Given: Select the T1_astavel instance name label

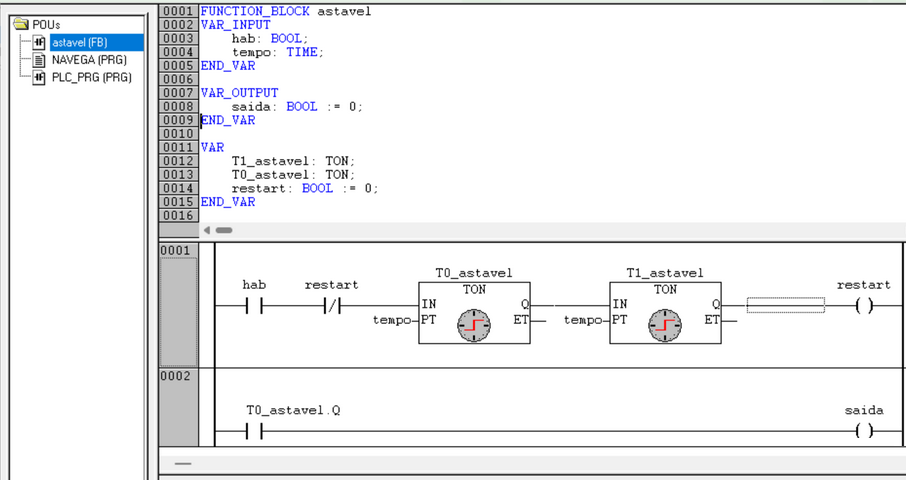Looking at the screenshot, I should coord(665,273).
